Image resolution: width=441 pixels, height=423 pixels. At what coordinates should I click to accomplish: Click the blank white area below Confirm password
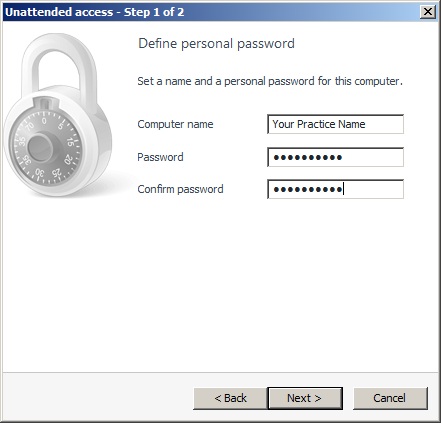point(267,283)
